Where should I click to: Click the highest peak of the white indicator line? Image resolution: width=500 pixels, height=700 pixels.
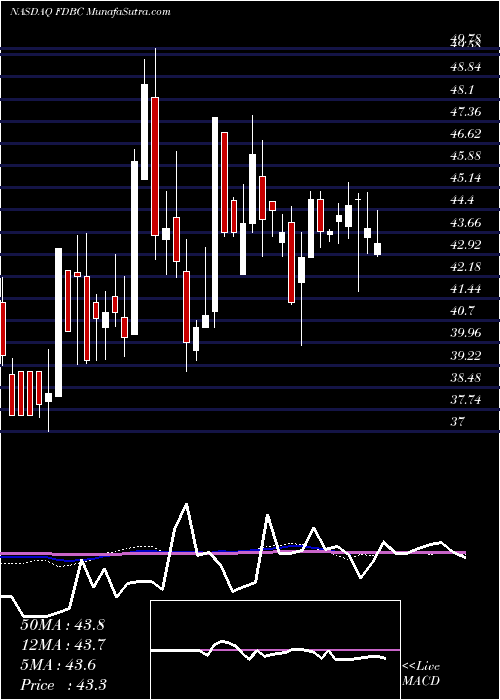186,505
